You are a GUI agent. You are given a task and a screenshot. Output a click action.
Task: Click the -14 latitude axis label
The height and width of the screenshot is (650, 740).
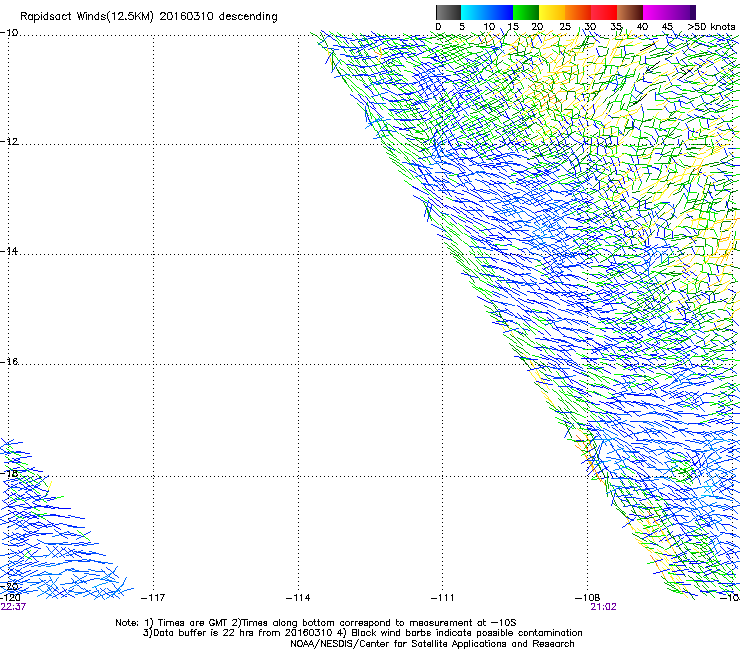[x=9, y=251]
